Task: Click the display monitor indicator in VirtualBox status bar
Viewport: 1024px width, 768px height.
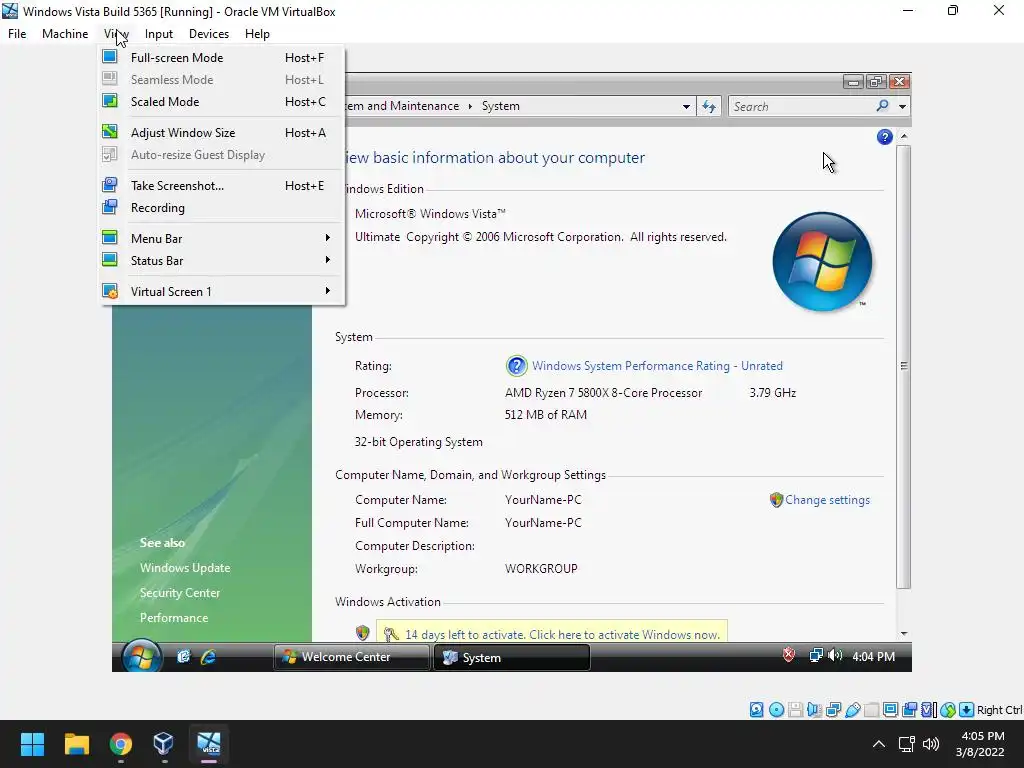Action: pos(890,710)
